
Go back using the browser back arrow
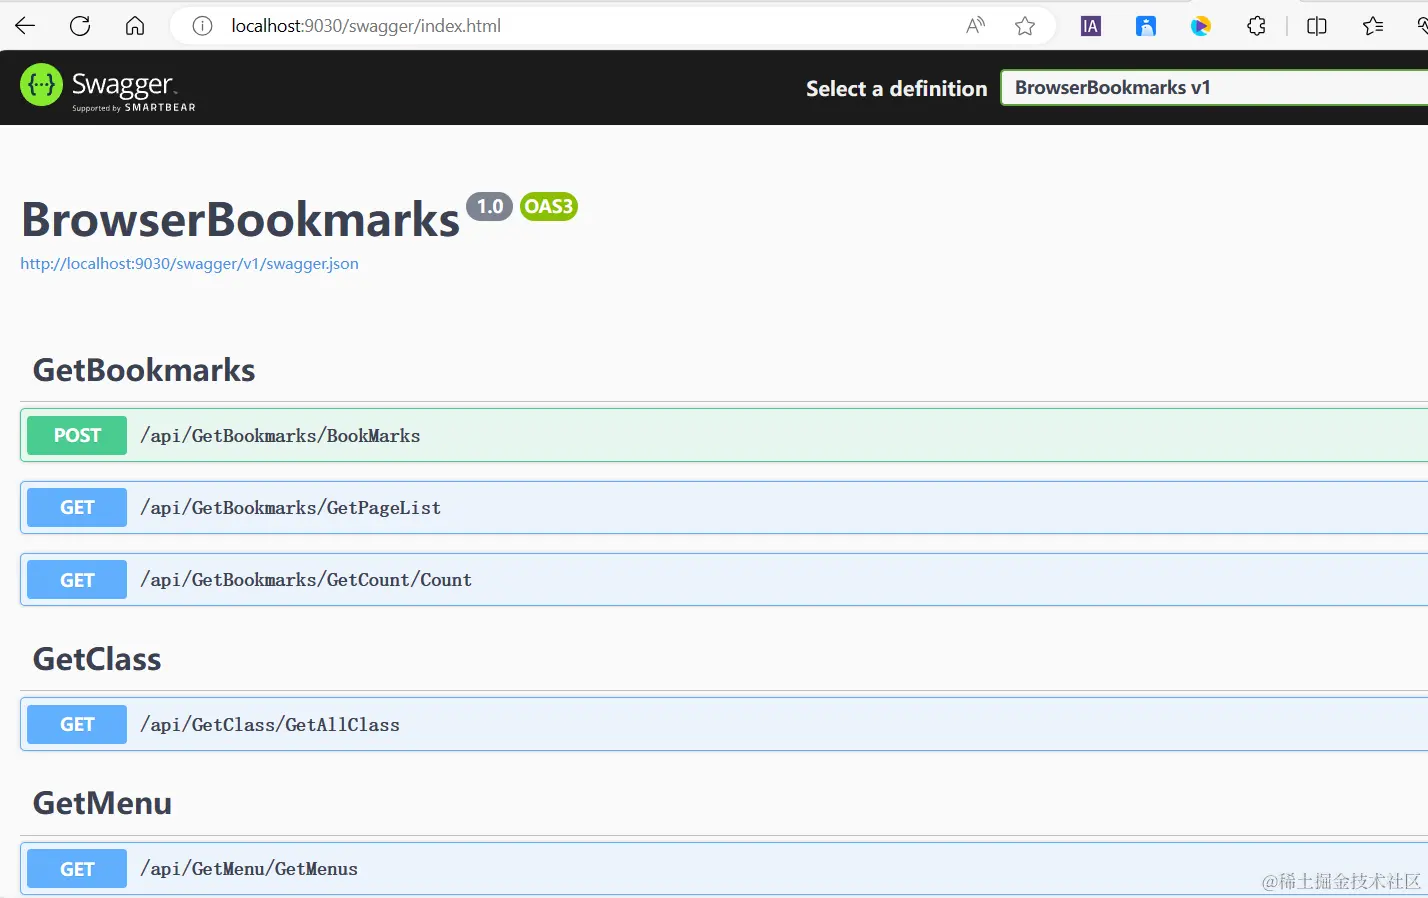click(x=25, y=26)
